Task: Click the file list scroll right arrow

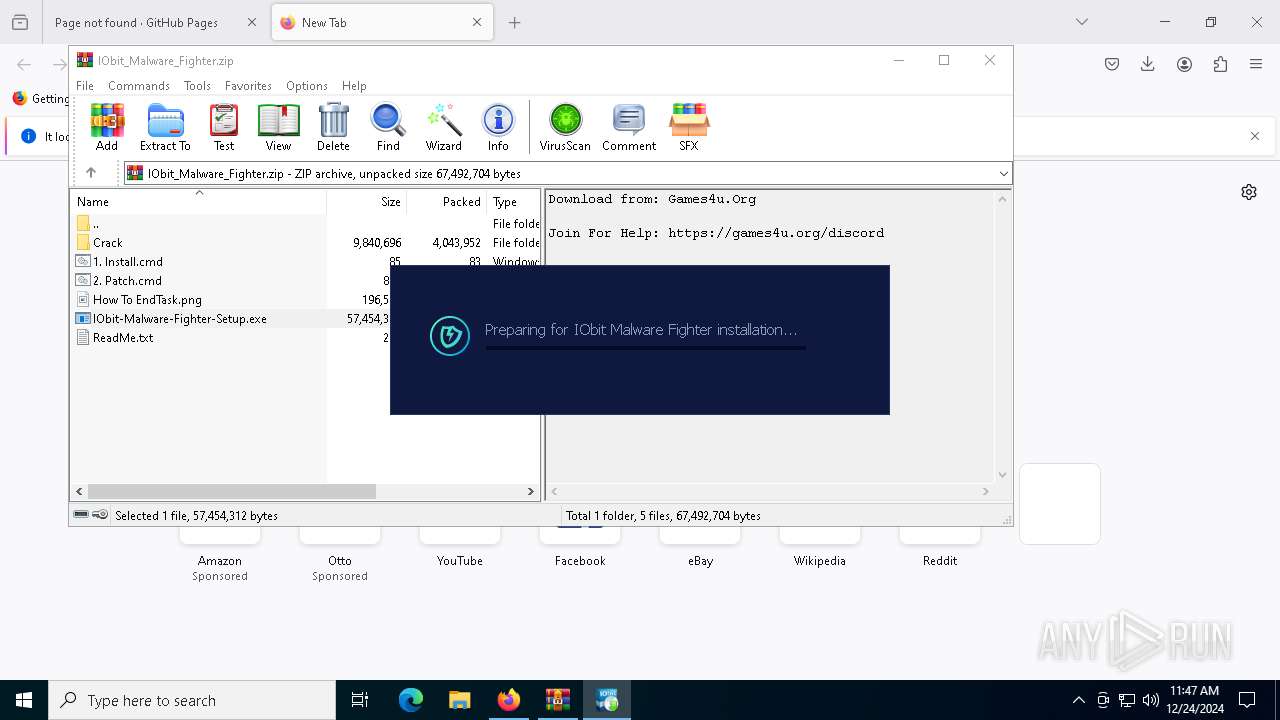Action: [x=531, y=491]
